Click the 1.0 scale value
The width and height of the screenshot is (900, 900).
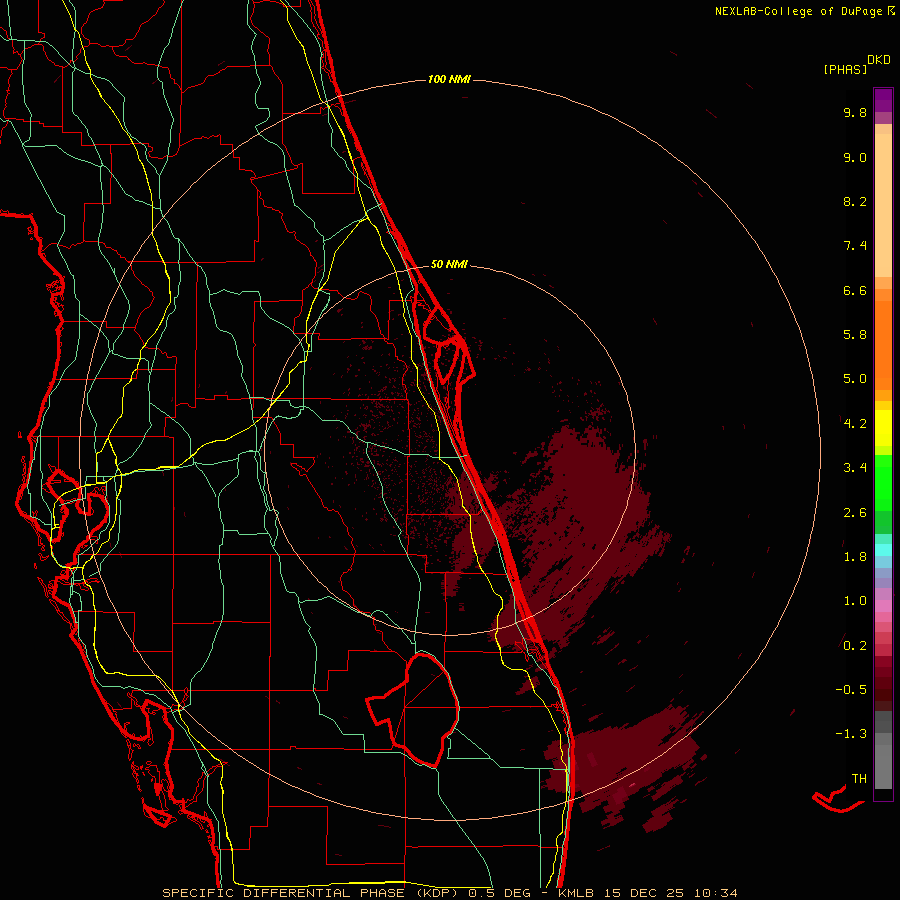[855, 601]
